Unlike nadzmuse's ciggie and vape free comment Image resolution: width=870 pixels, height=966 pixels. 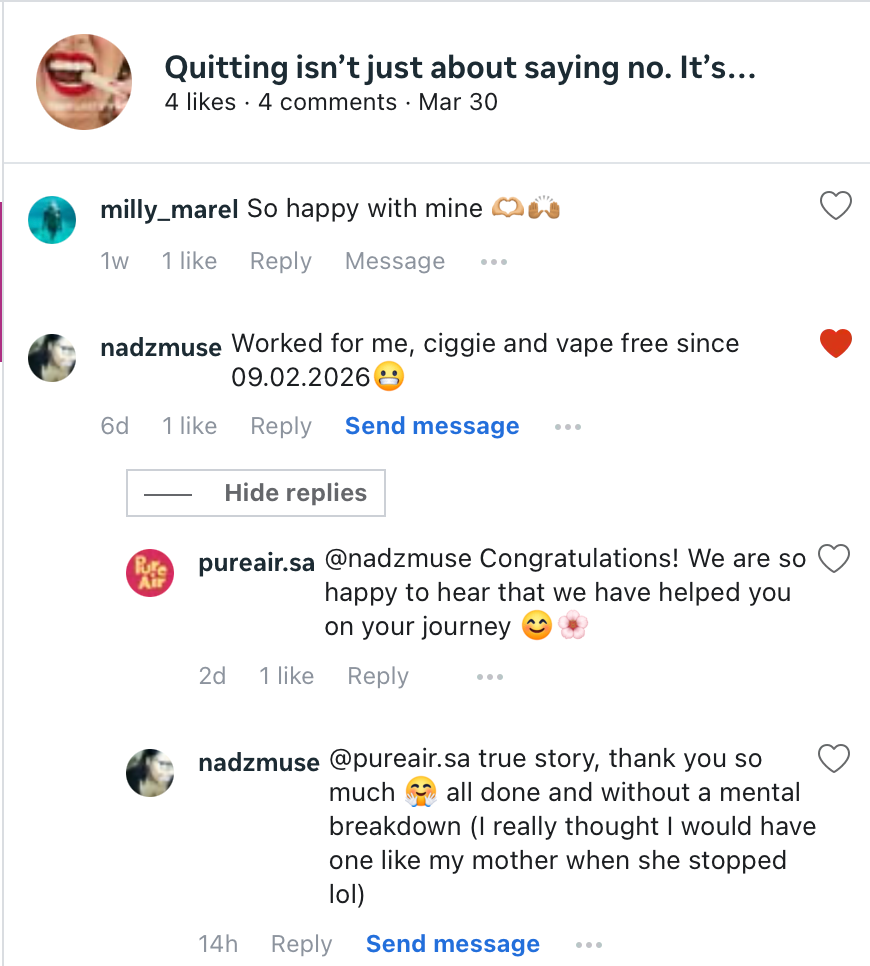point(835,344)
